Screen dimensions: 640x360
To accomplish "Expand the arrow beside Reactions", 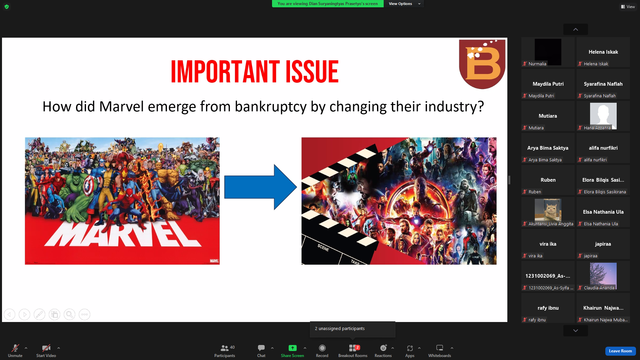I will (393, 348).
